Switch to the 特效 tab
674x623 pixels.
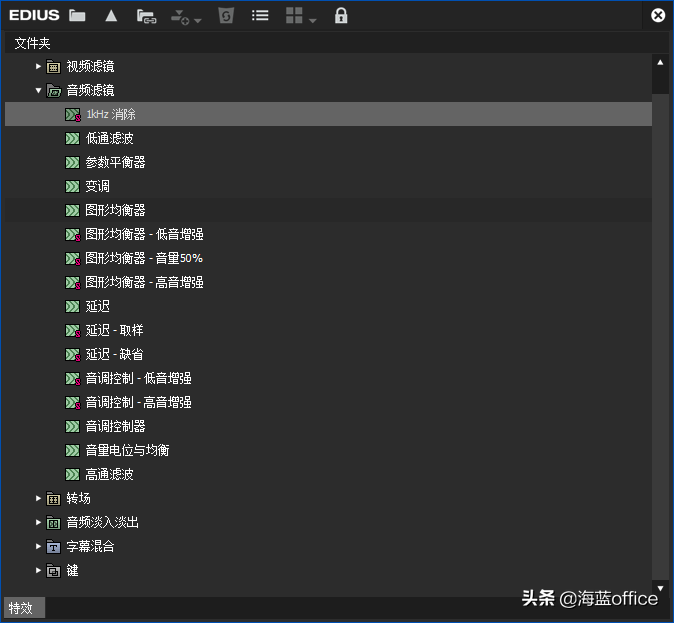[22, 608]
